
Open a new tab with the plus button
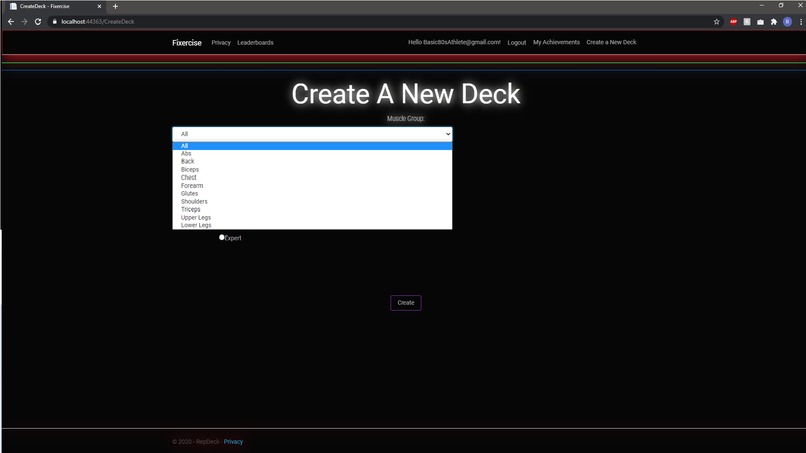tap(115, 6)
